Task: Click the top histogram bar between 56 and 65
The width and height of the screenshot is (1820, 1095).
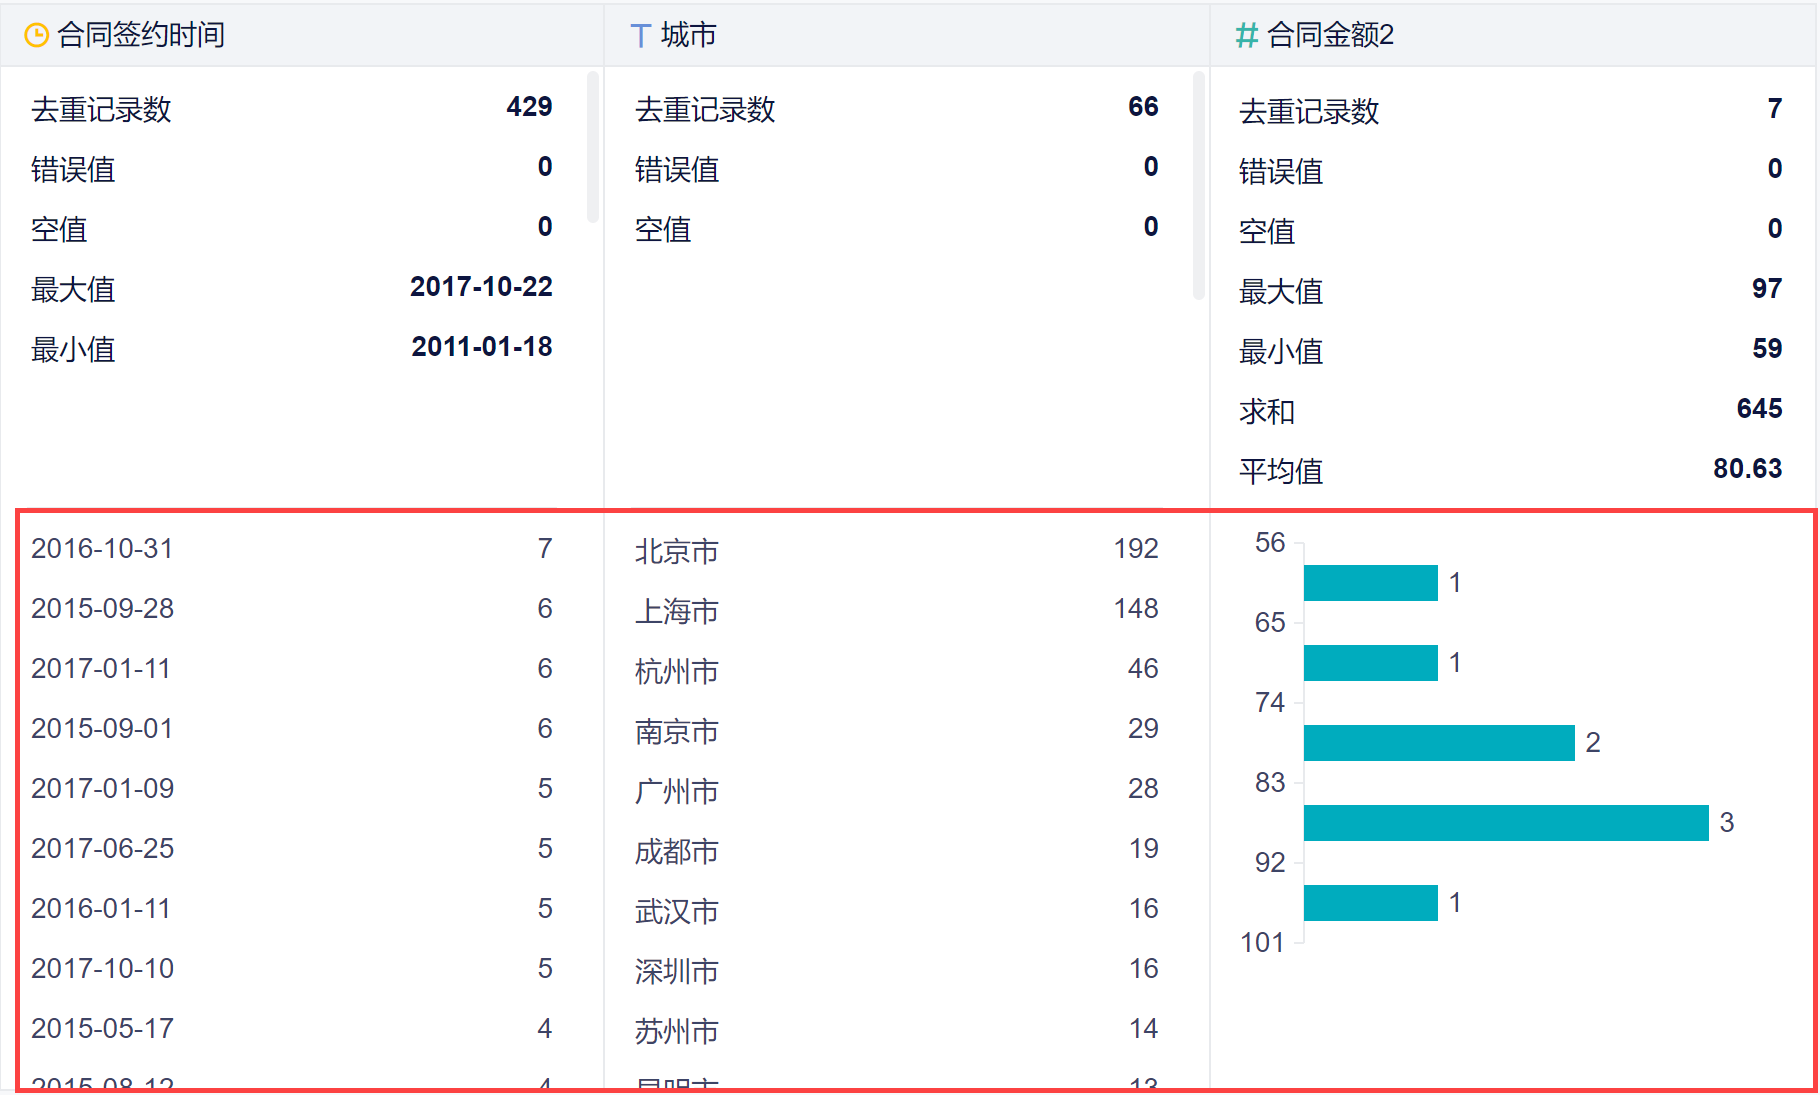Action: pos(1370,583)
